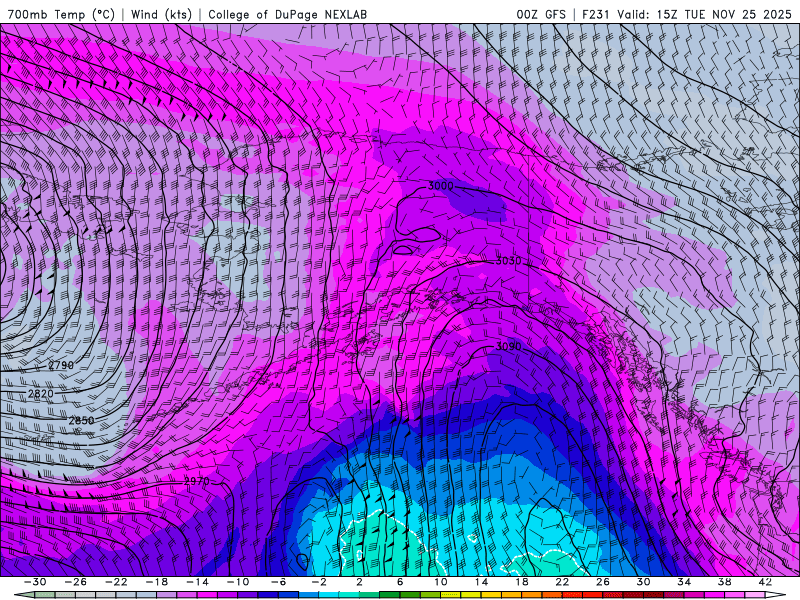Click the -2 color scale label
800x600 pixels.
click(x=318, y=582)
